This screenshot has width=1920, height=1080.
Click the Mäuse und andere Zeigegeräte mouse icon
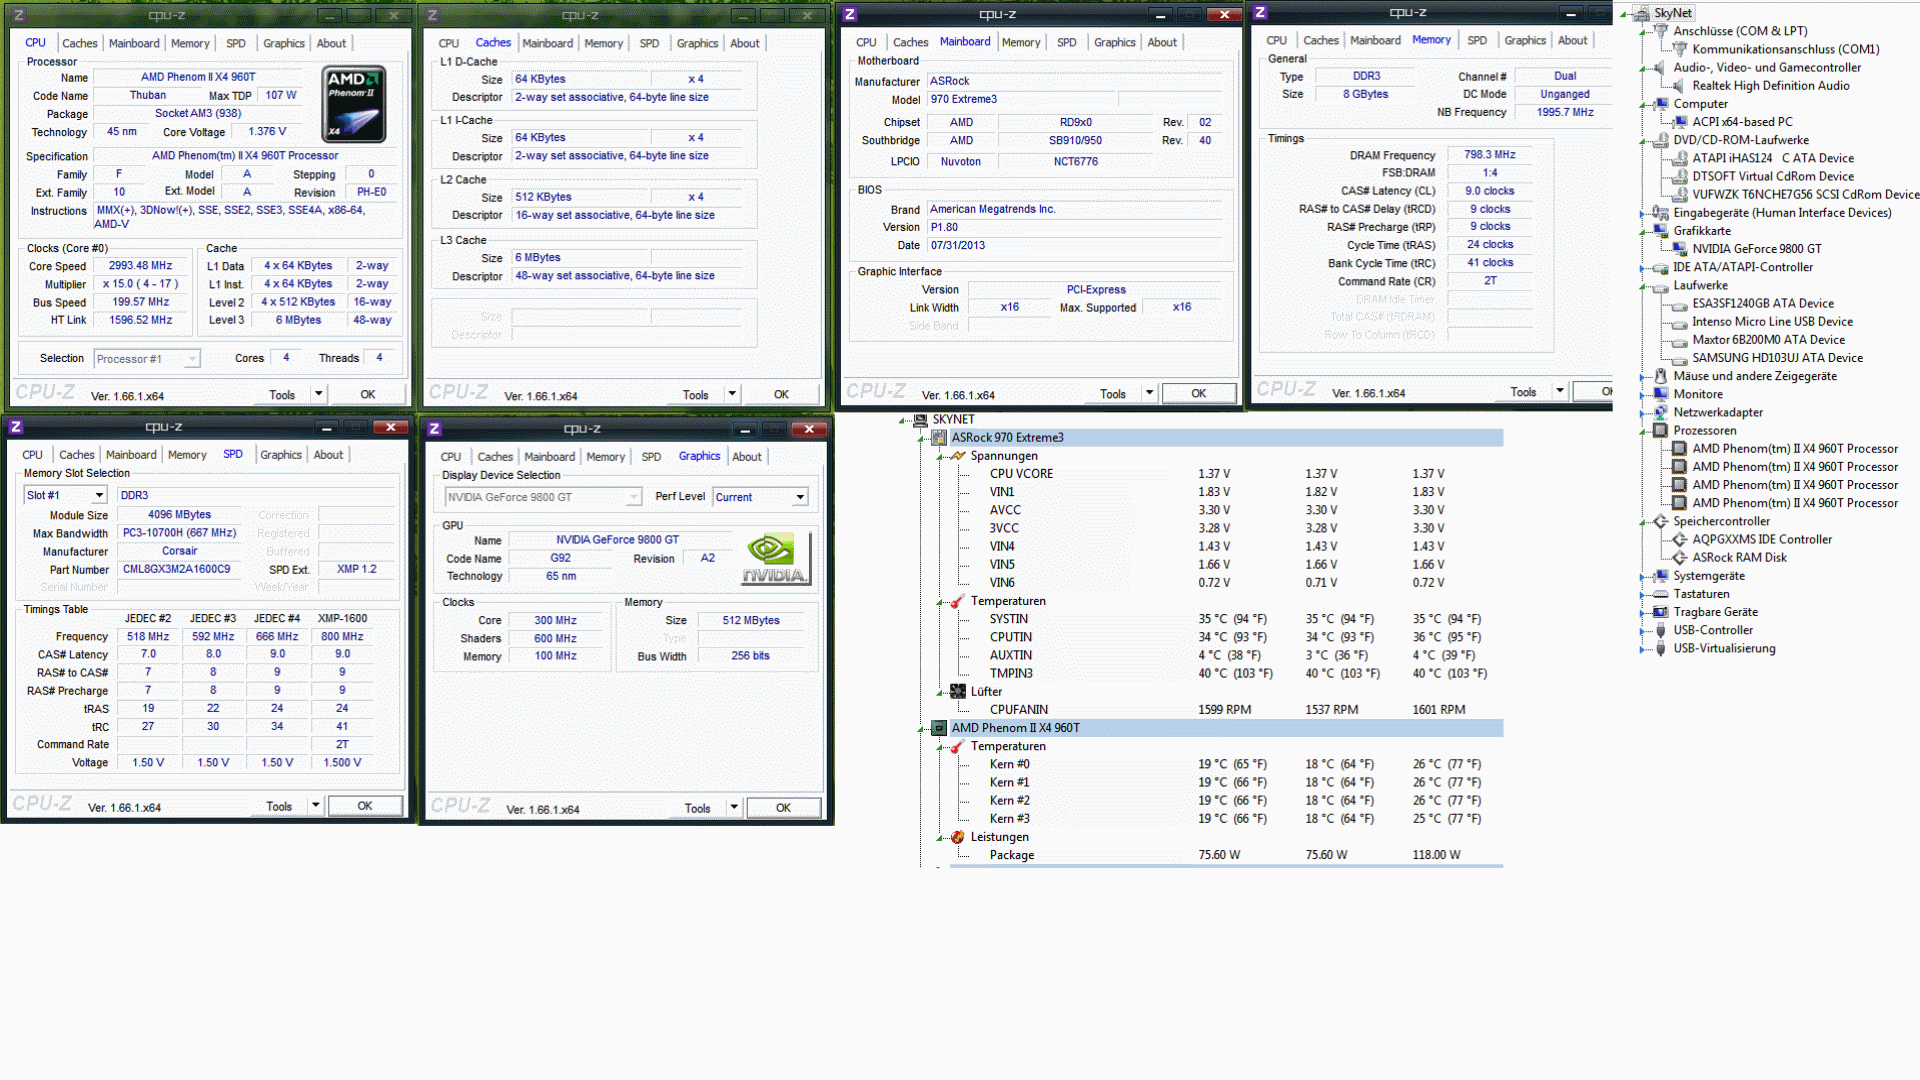1661,377
